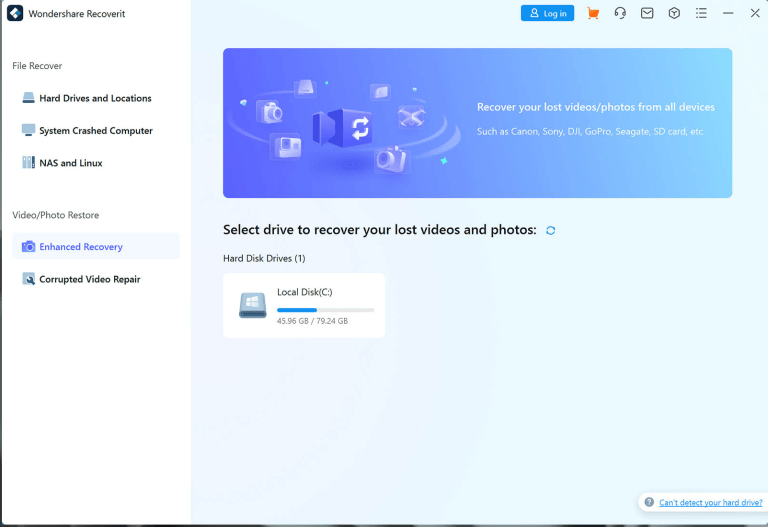Screen dimensions: 768x527
Task: Select Enhanced Recovery
Action: tap(96, 246)
